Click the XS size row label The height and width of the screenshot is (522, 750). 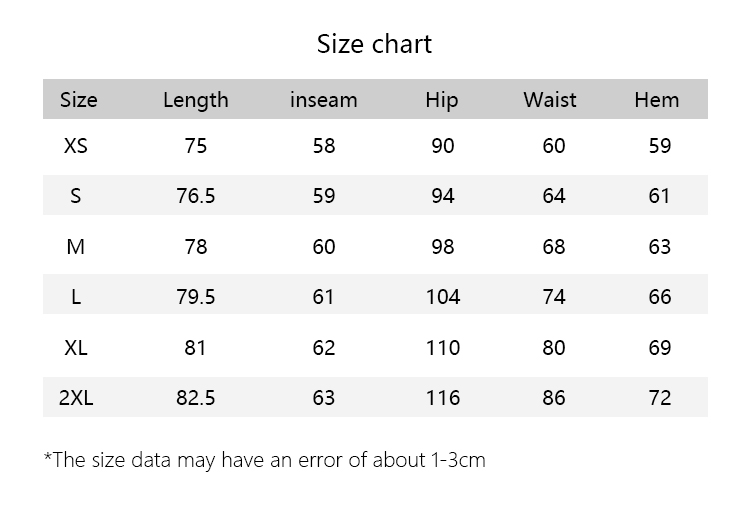pyautogui.click(x=76, y=145)
